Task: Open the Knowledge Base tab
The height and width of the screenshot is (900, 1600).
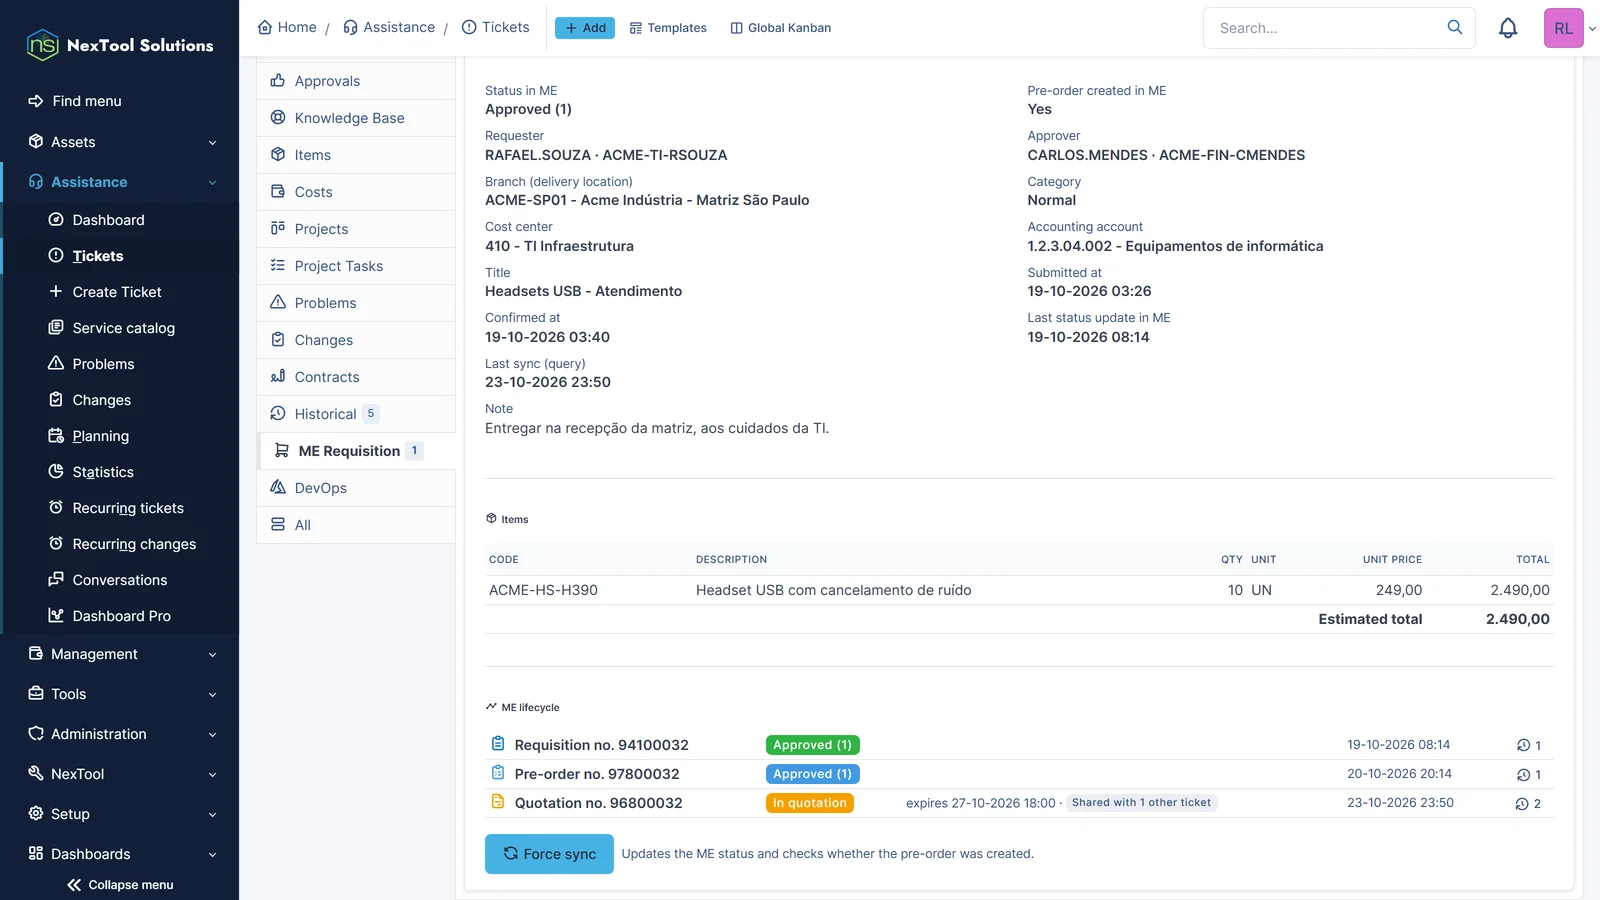Action: coord(356,118)
